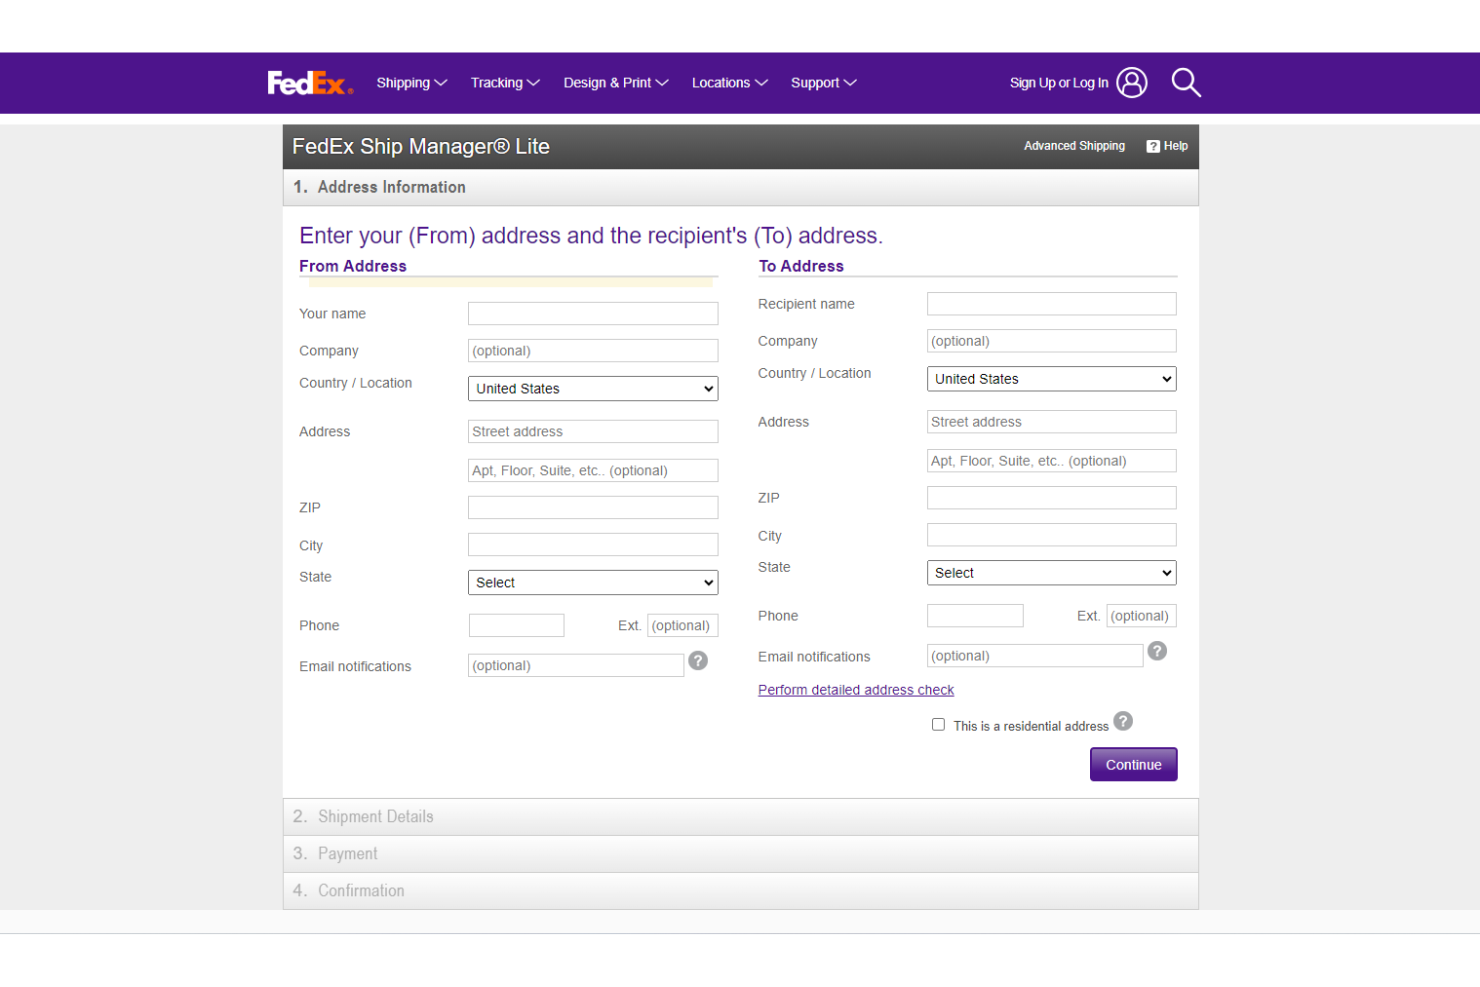The width and height of the screenshot is (1480, 987).
Task: Click the Help icon in the Ship Manager header
Action: point(1153,146)
